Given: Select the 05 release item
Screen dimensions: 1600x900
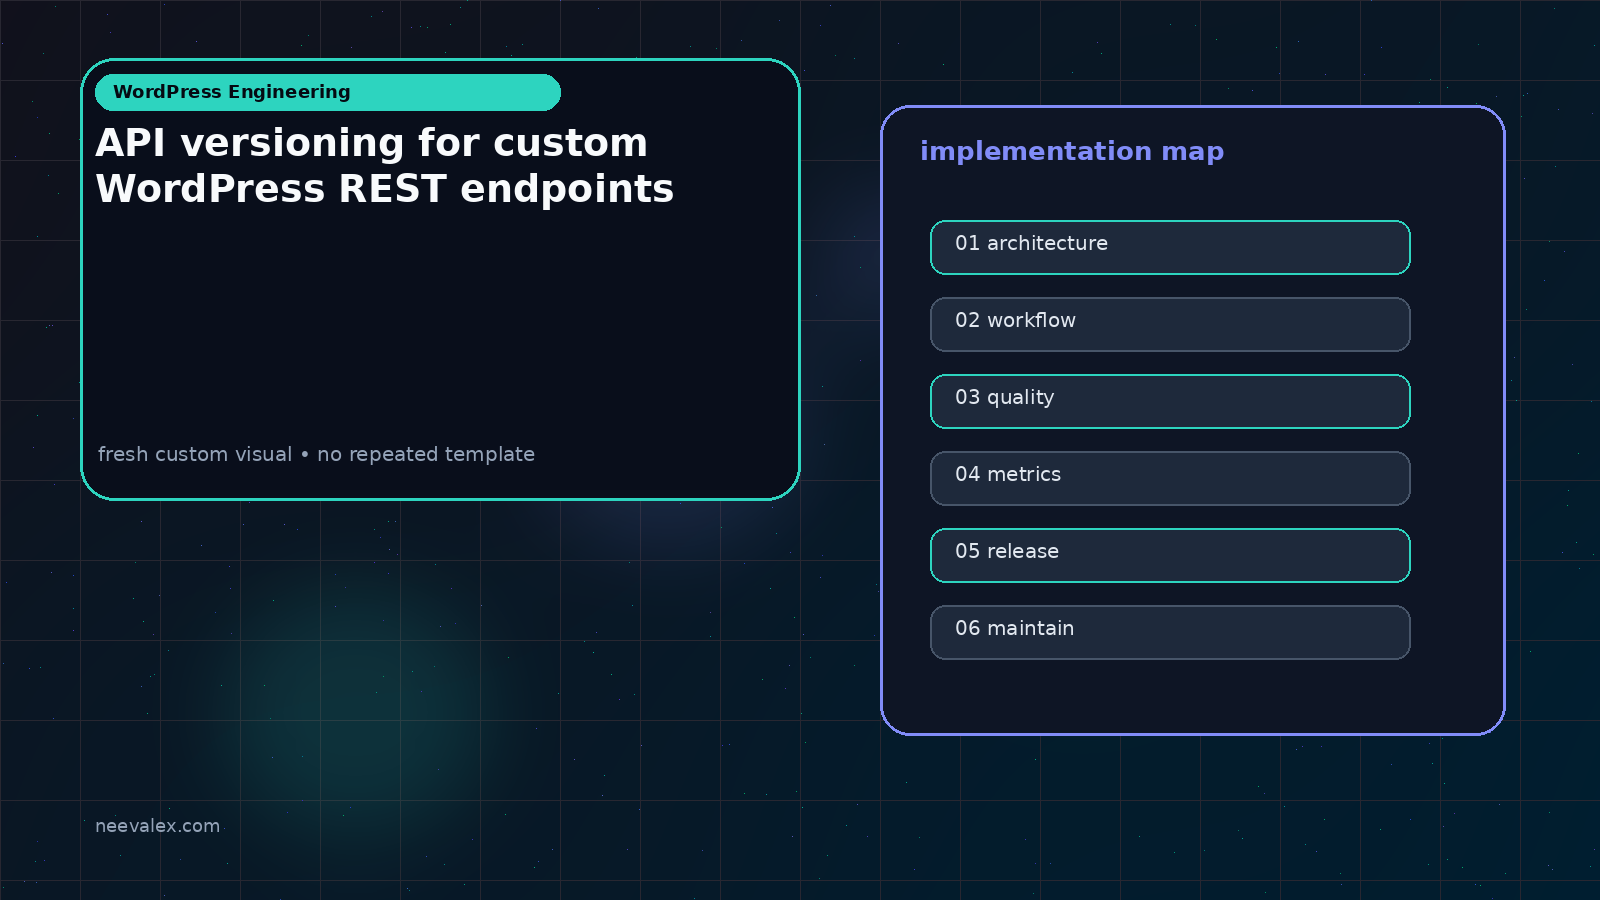Looking at the screenshot, I should (1170, 555).
